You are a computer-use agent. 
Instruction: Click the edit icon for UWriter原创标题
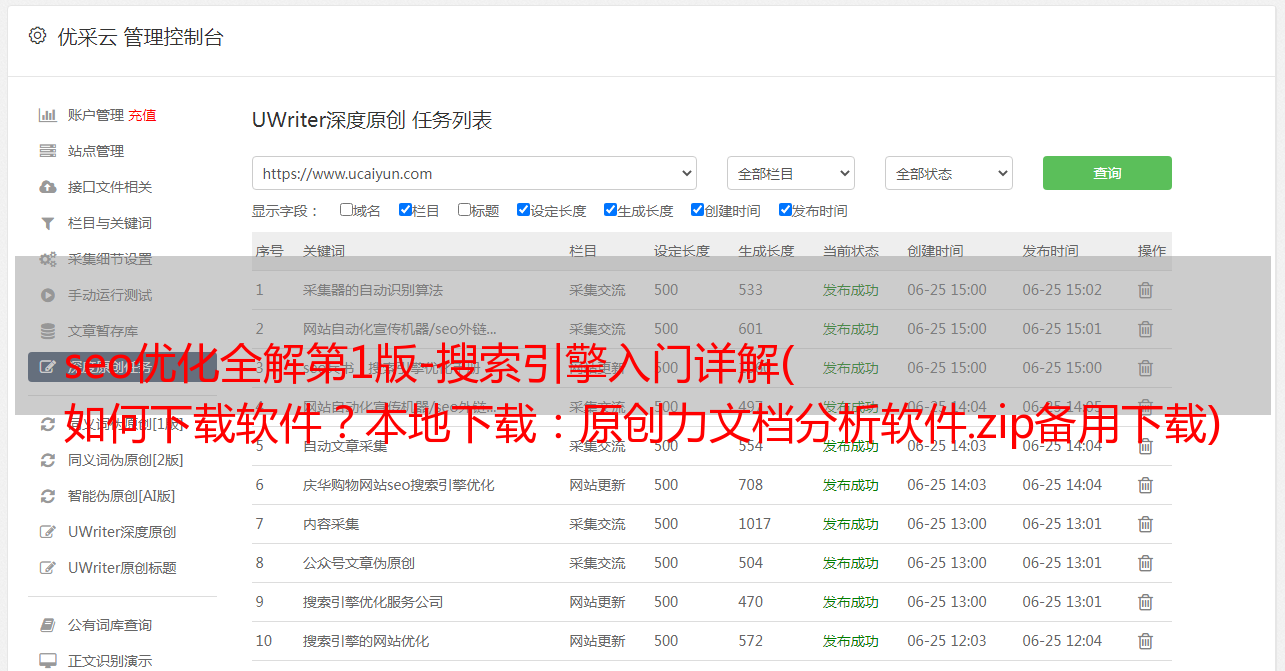(x=47, y=568)
